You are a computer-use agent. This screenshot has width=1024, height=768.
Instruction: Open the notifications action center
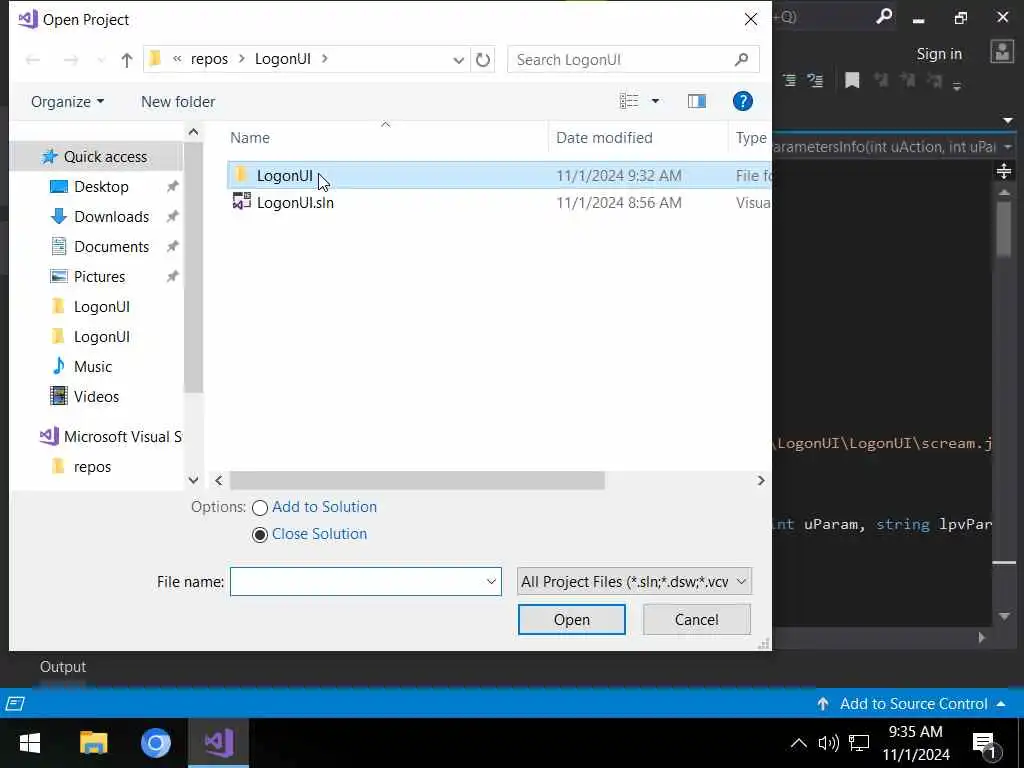(985, 743)
